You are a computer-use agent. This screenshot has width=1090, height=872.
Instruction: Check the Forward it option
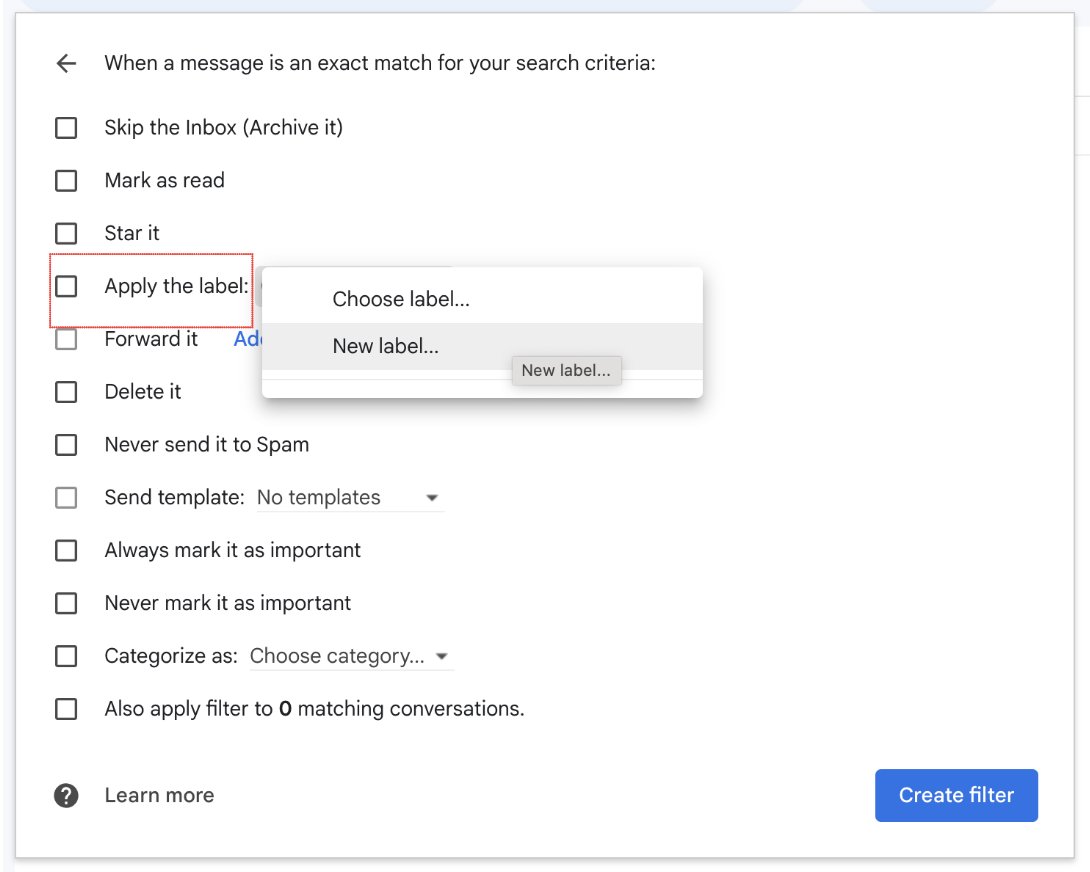pos(65,339)
